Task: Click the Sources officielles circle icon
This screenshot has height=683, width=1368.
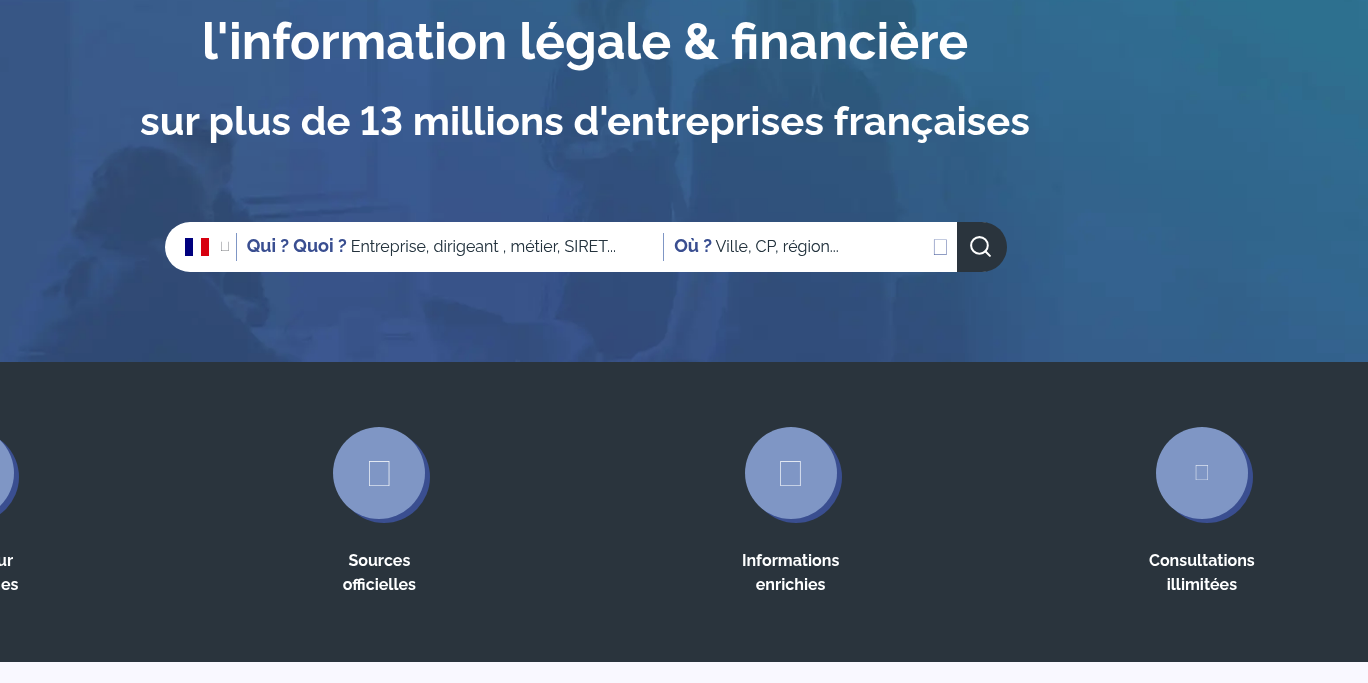Action: tap(379, 473)
